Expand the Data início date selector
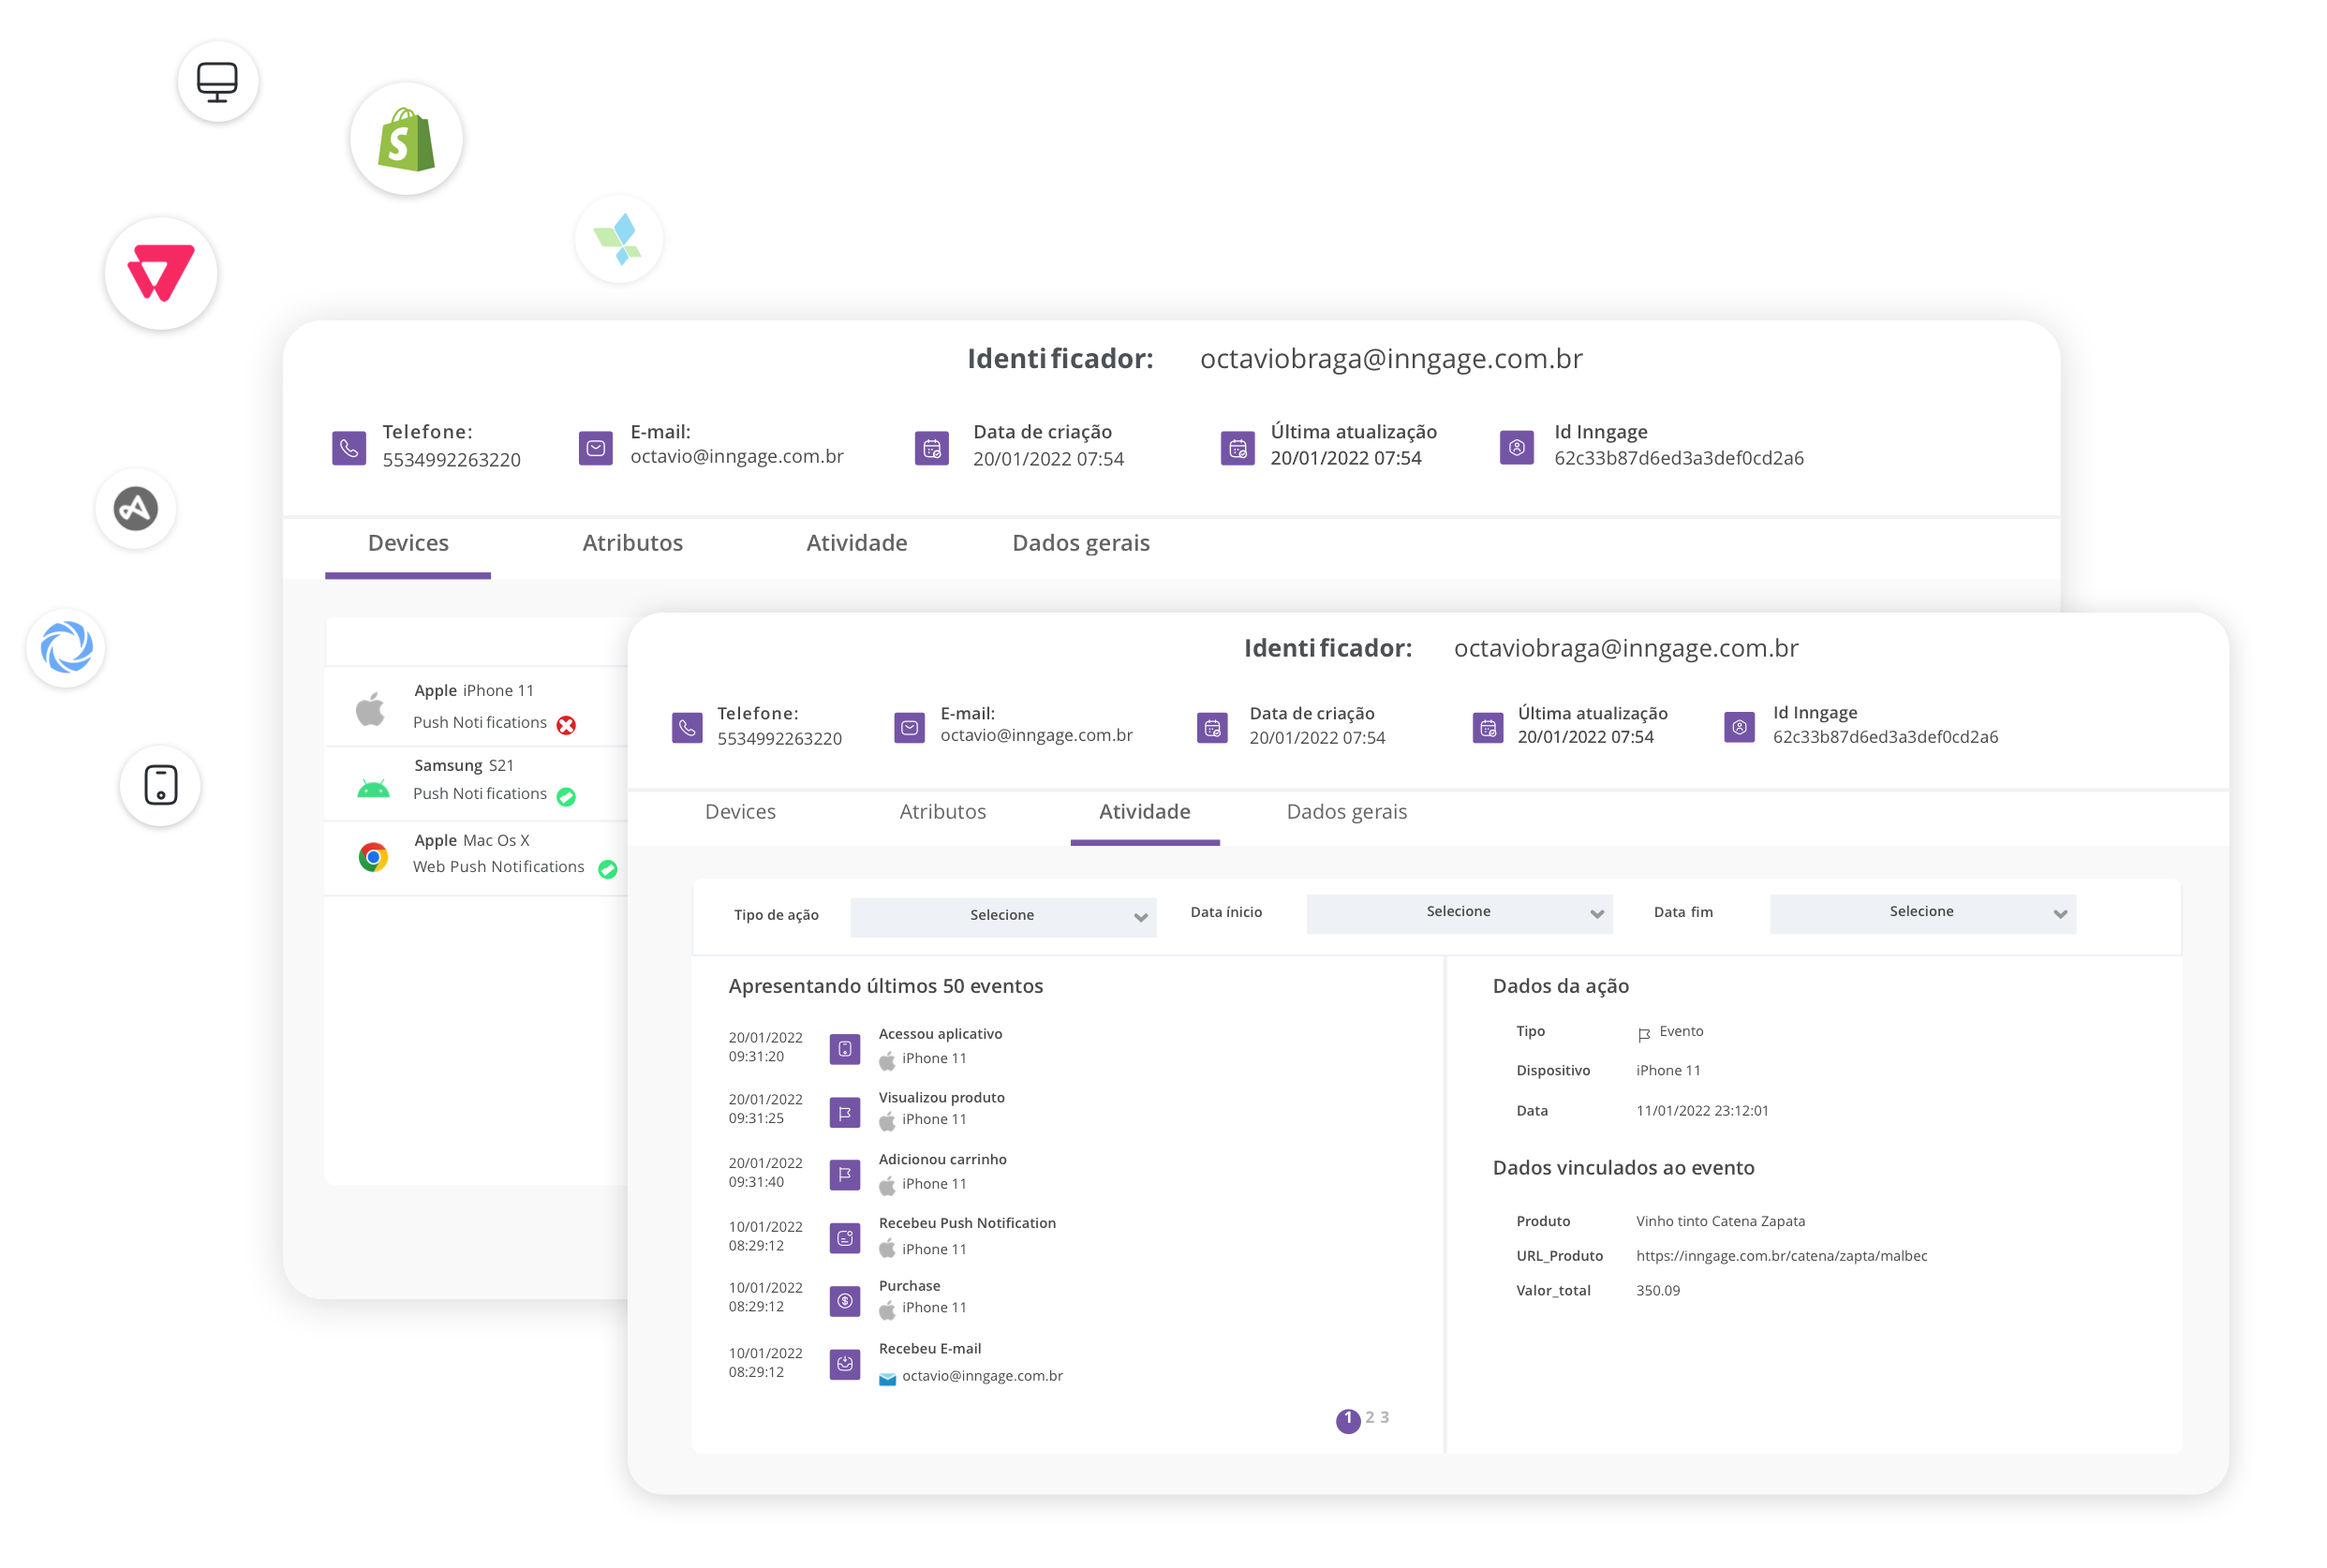Screen dimensions: 2327x1568 [x=1459, y=913]
